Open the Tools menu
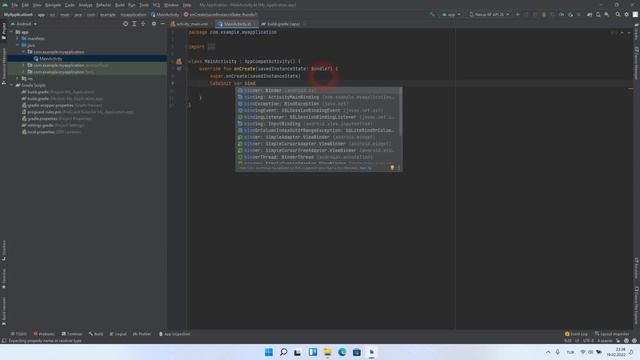The height and width of the screenshot is (360, 640). coord(144,5)
